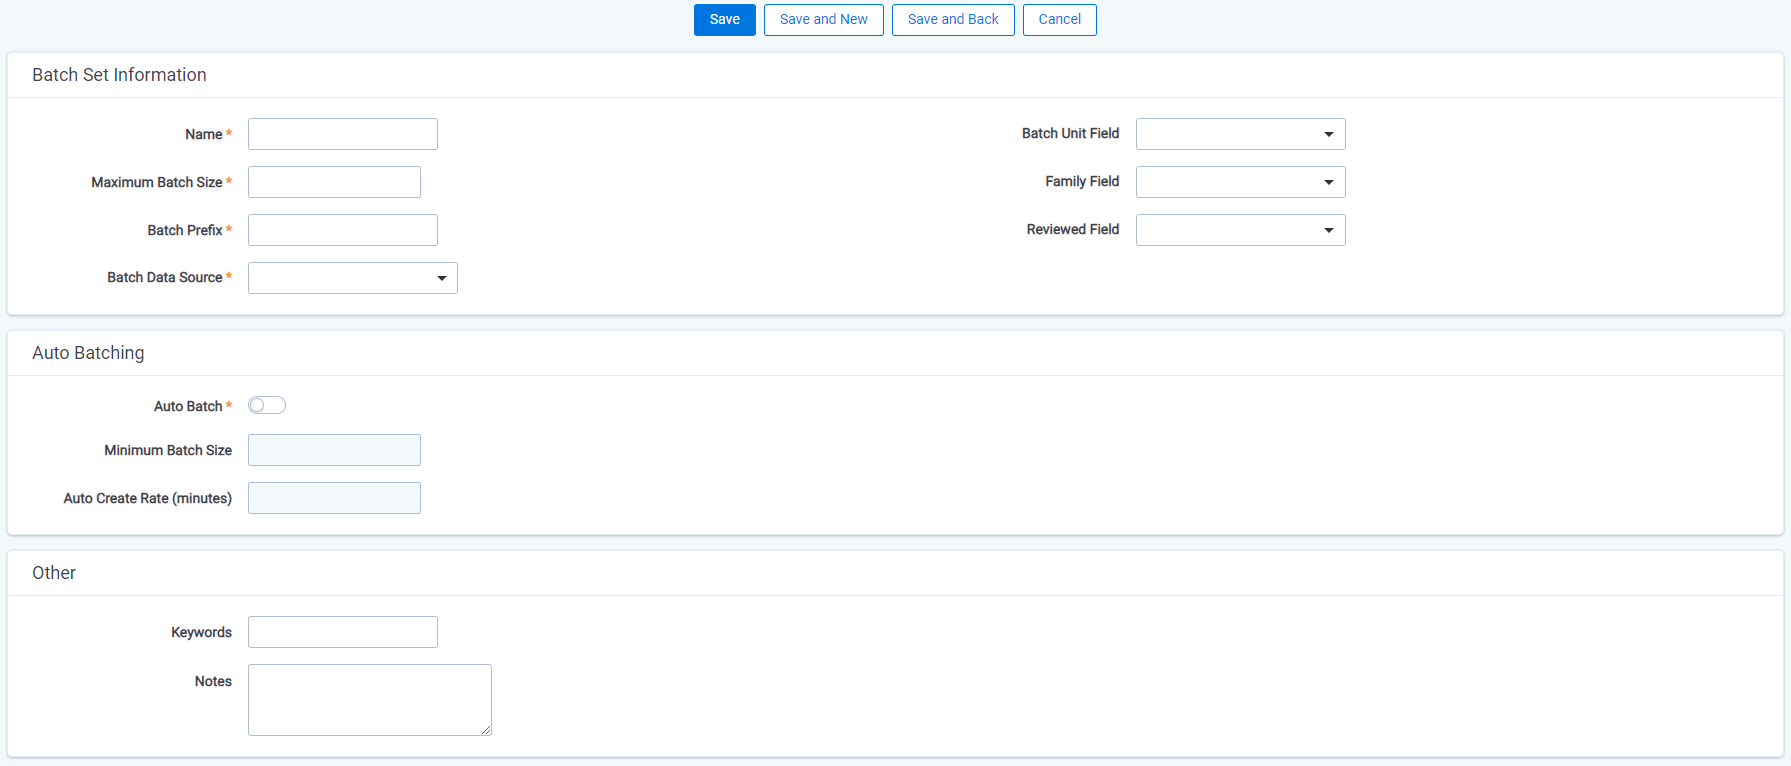Click inside the Notes text area
Screen dimensions: 1791x766
point(370,700)
